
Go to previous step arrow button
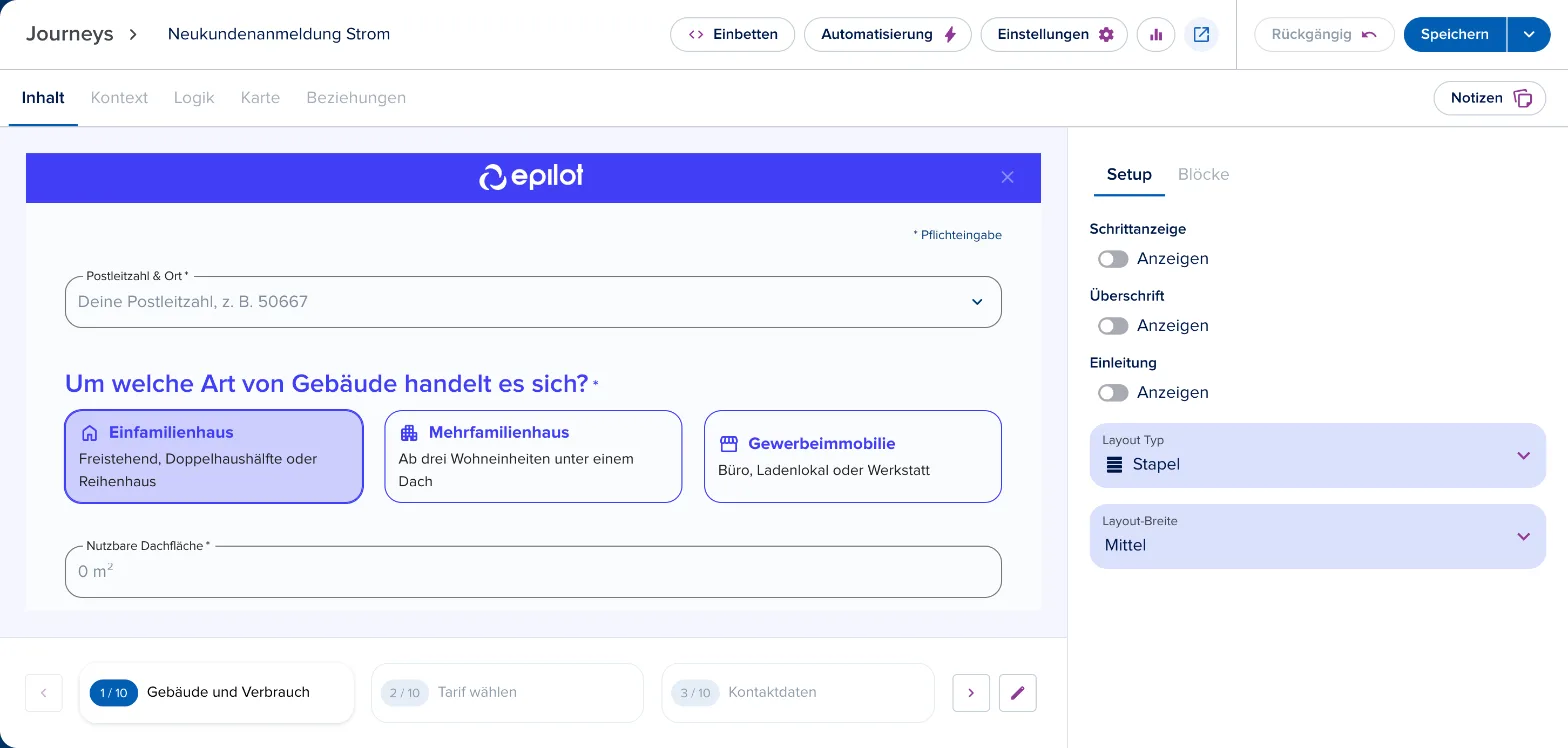[44, 692]
